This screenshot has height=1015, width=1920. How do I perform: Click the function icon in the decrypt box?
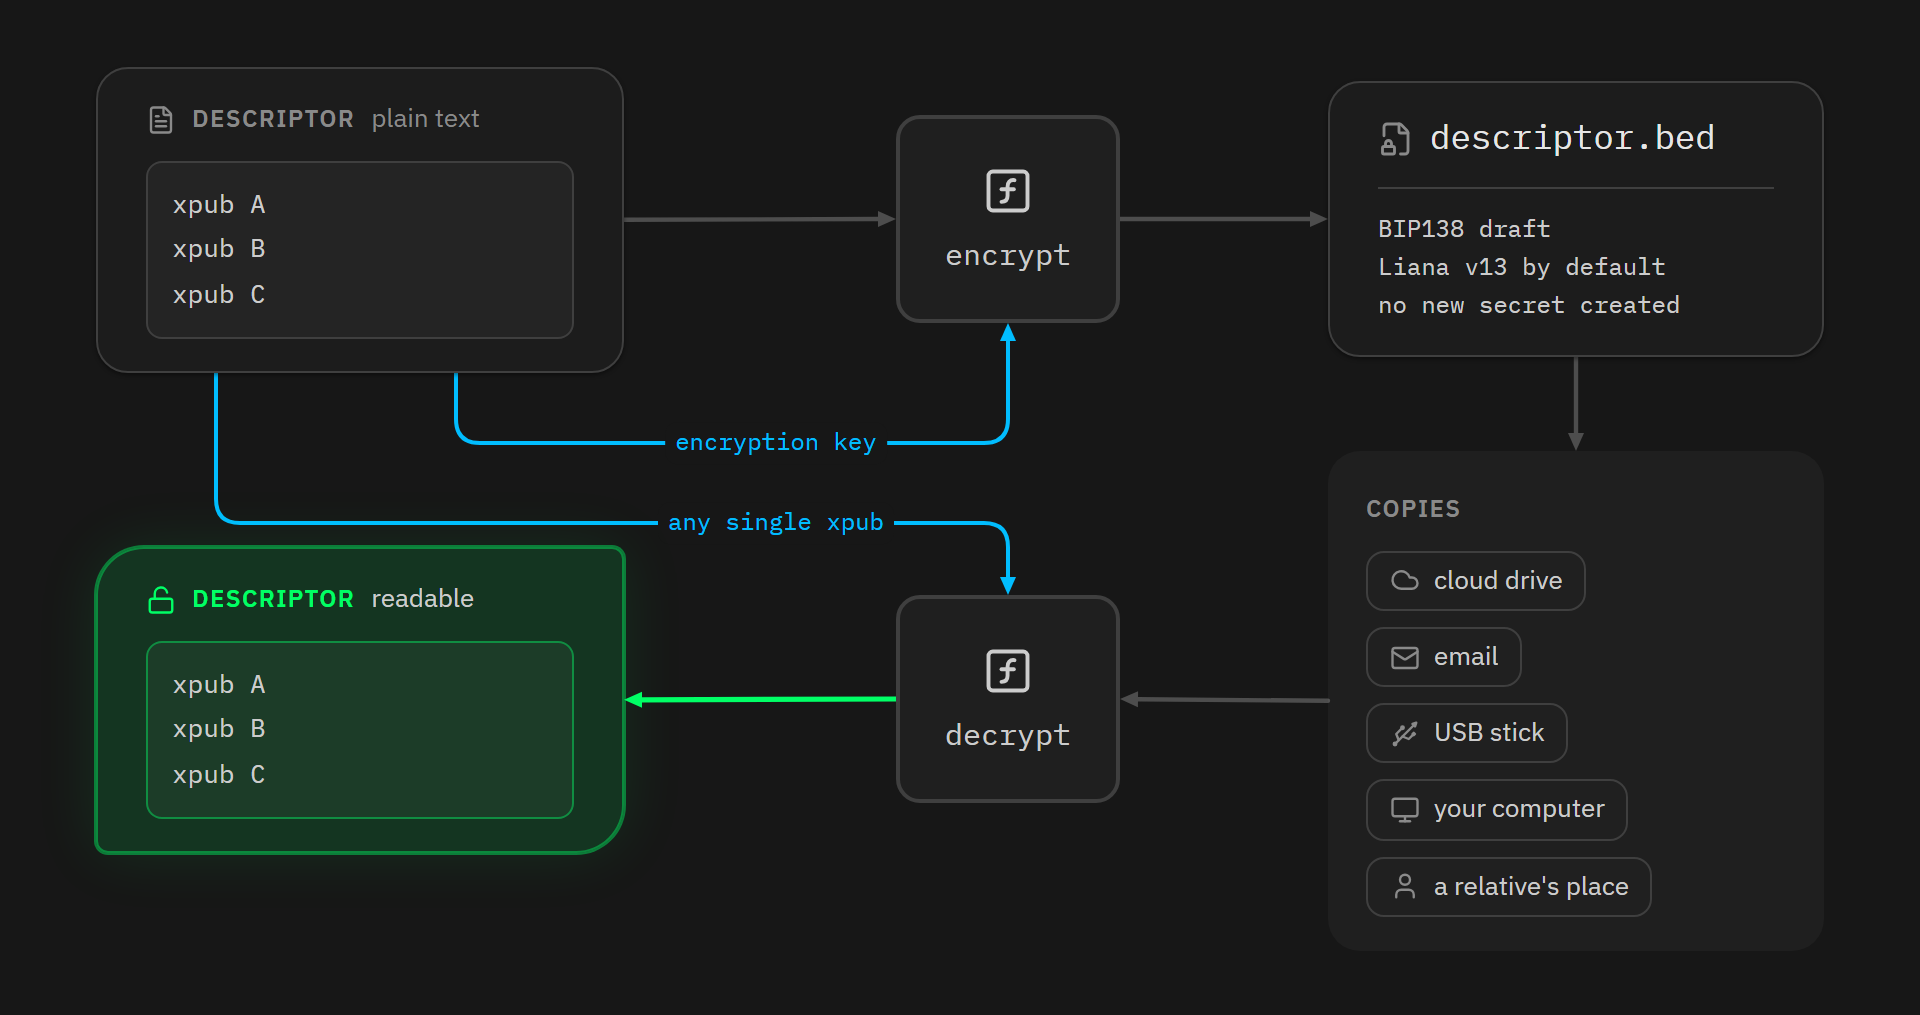1007,671
